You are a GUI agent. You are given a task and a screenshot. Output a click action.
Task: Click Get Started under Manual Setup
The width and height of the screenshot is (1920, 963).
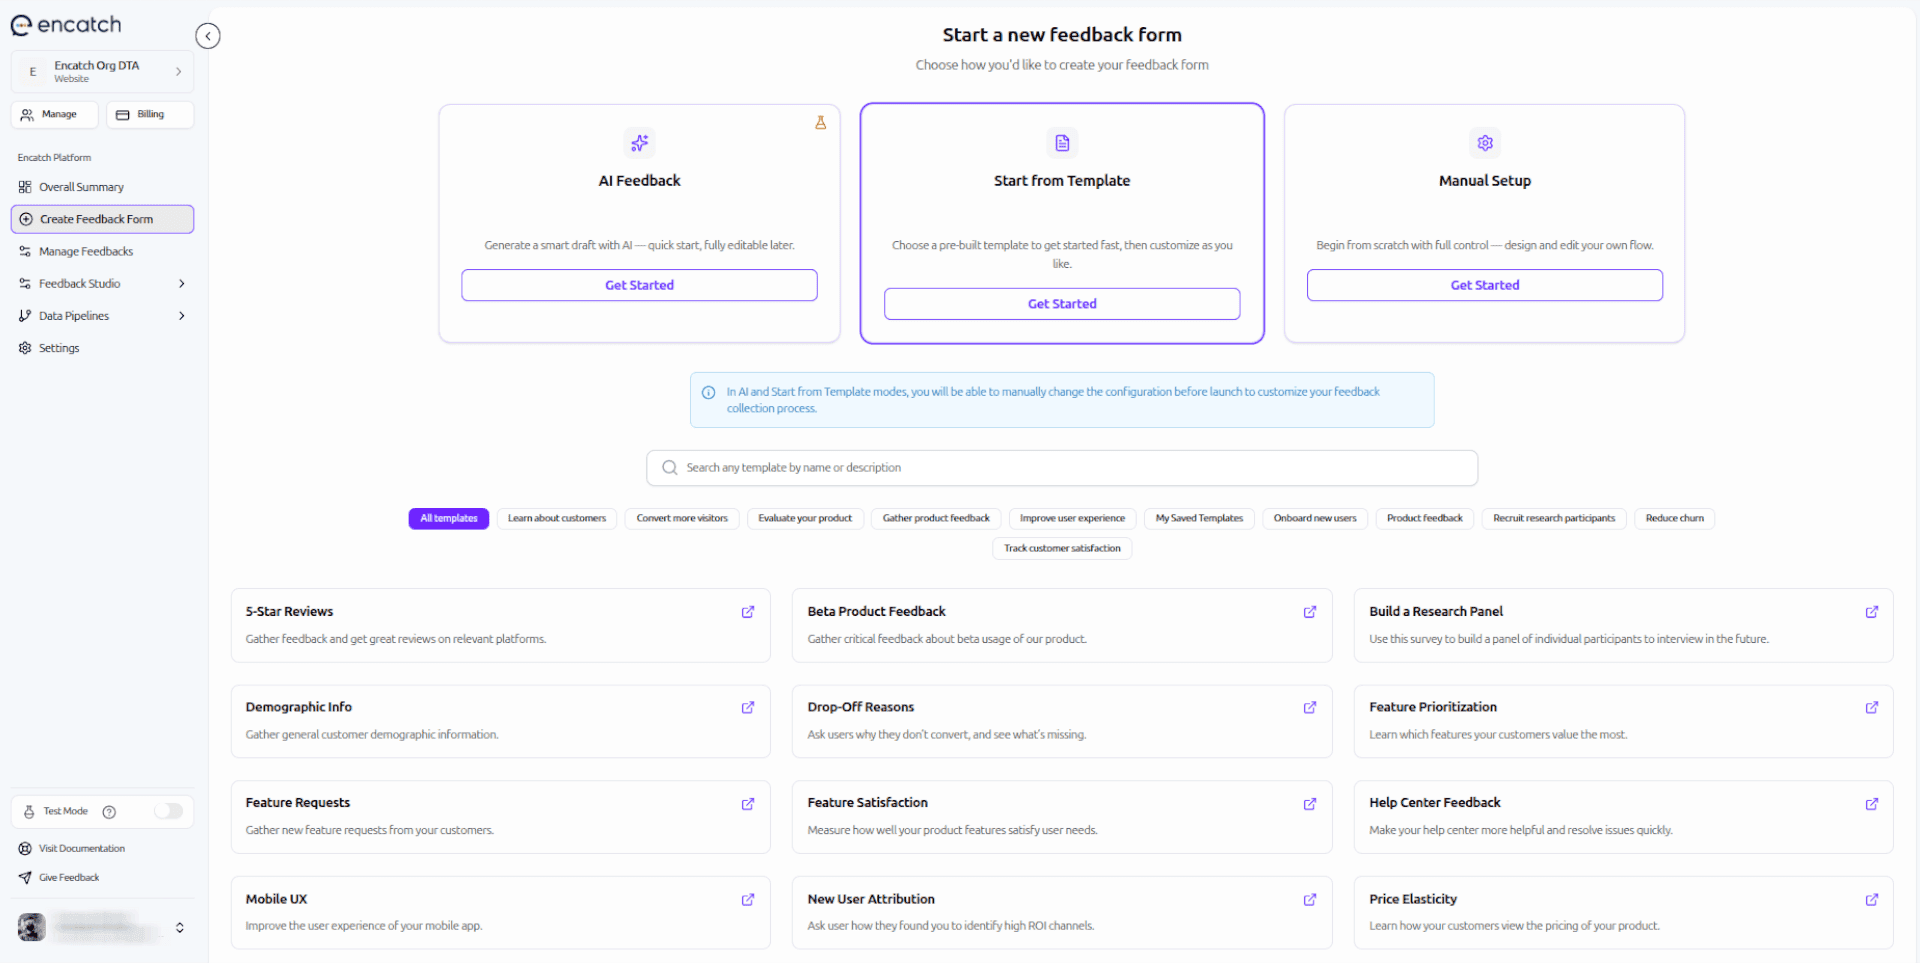tap(1484, 285)
